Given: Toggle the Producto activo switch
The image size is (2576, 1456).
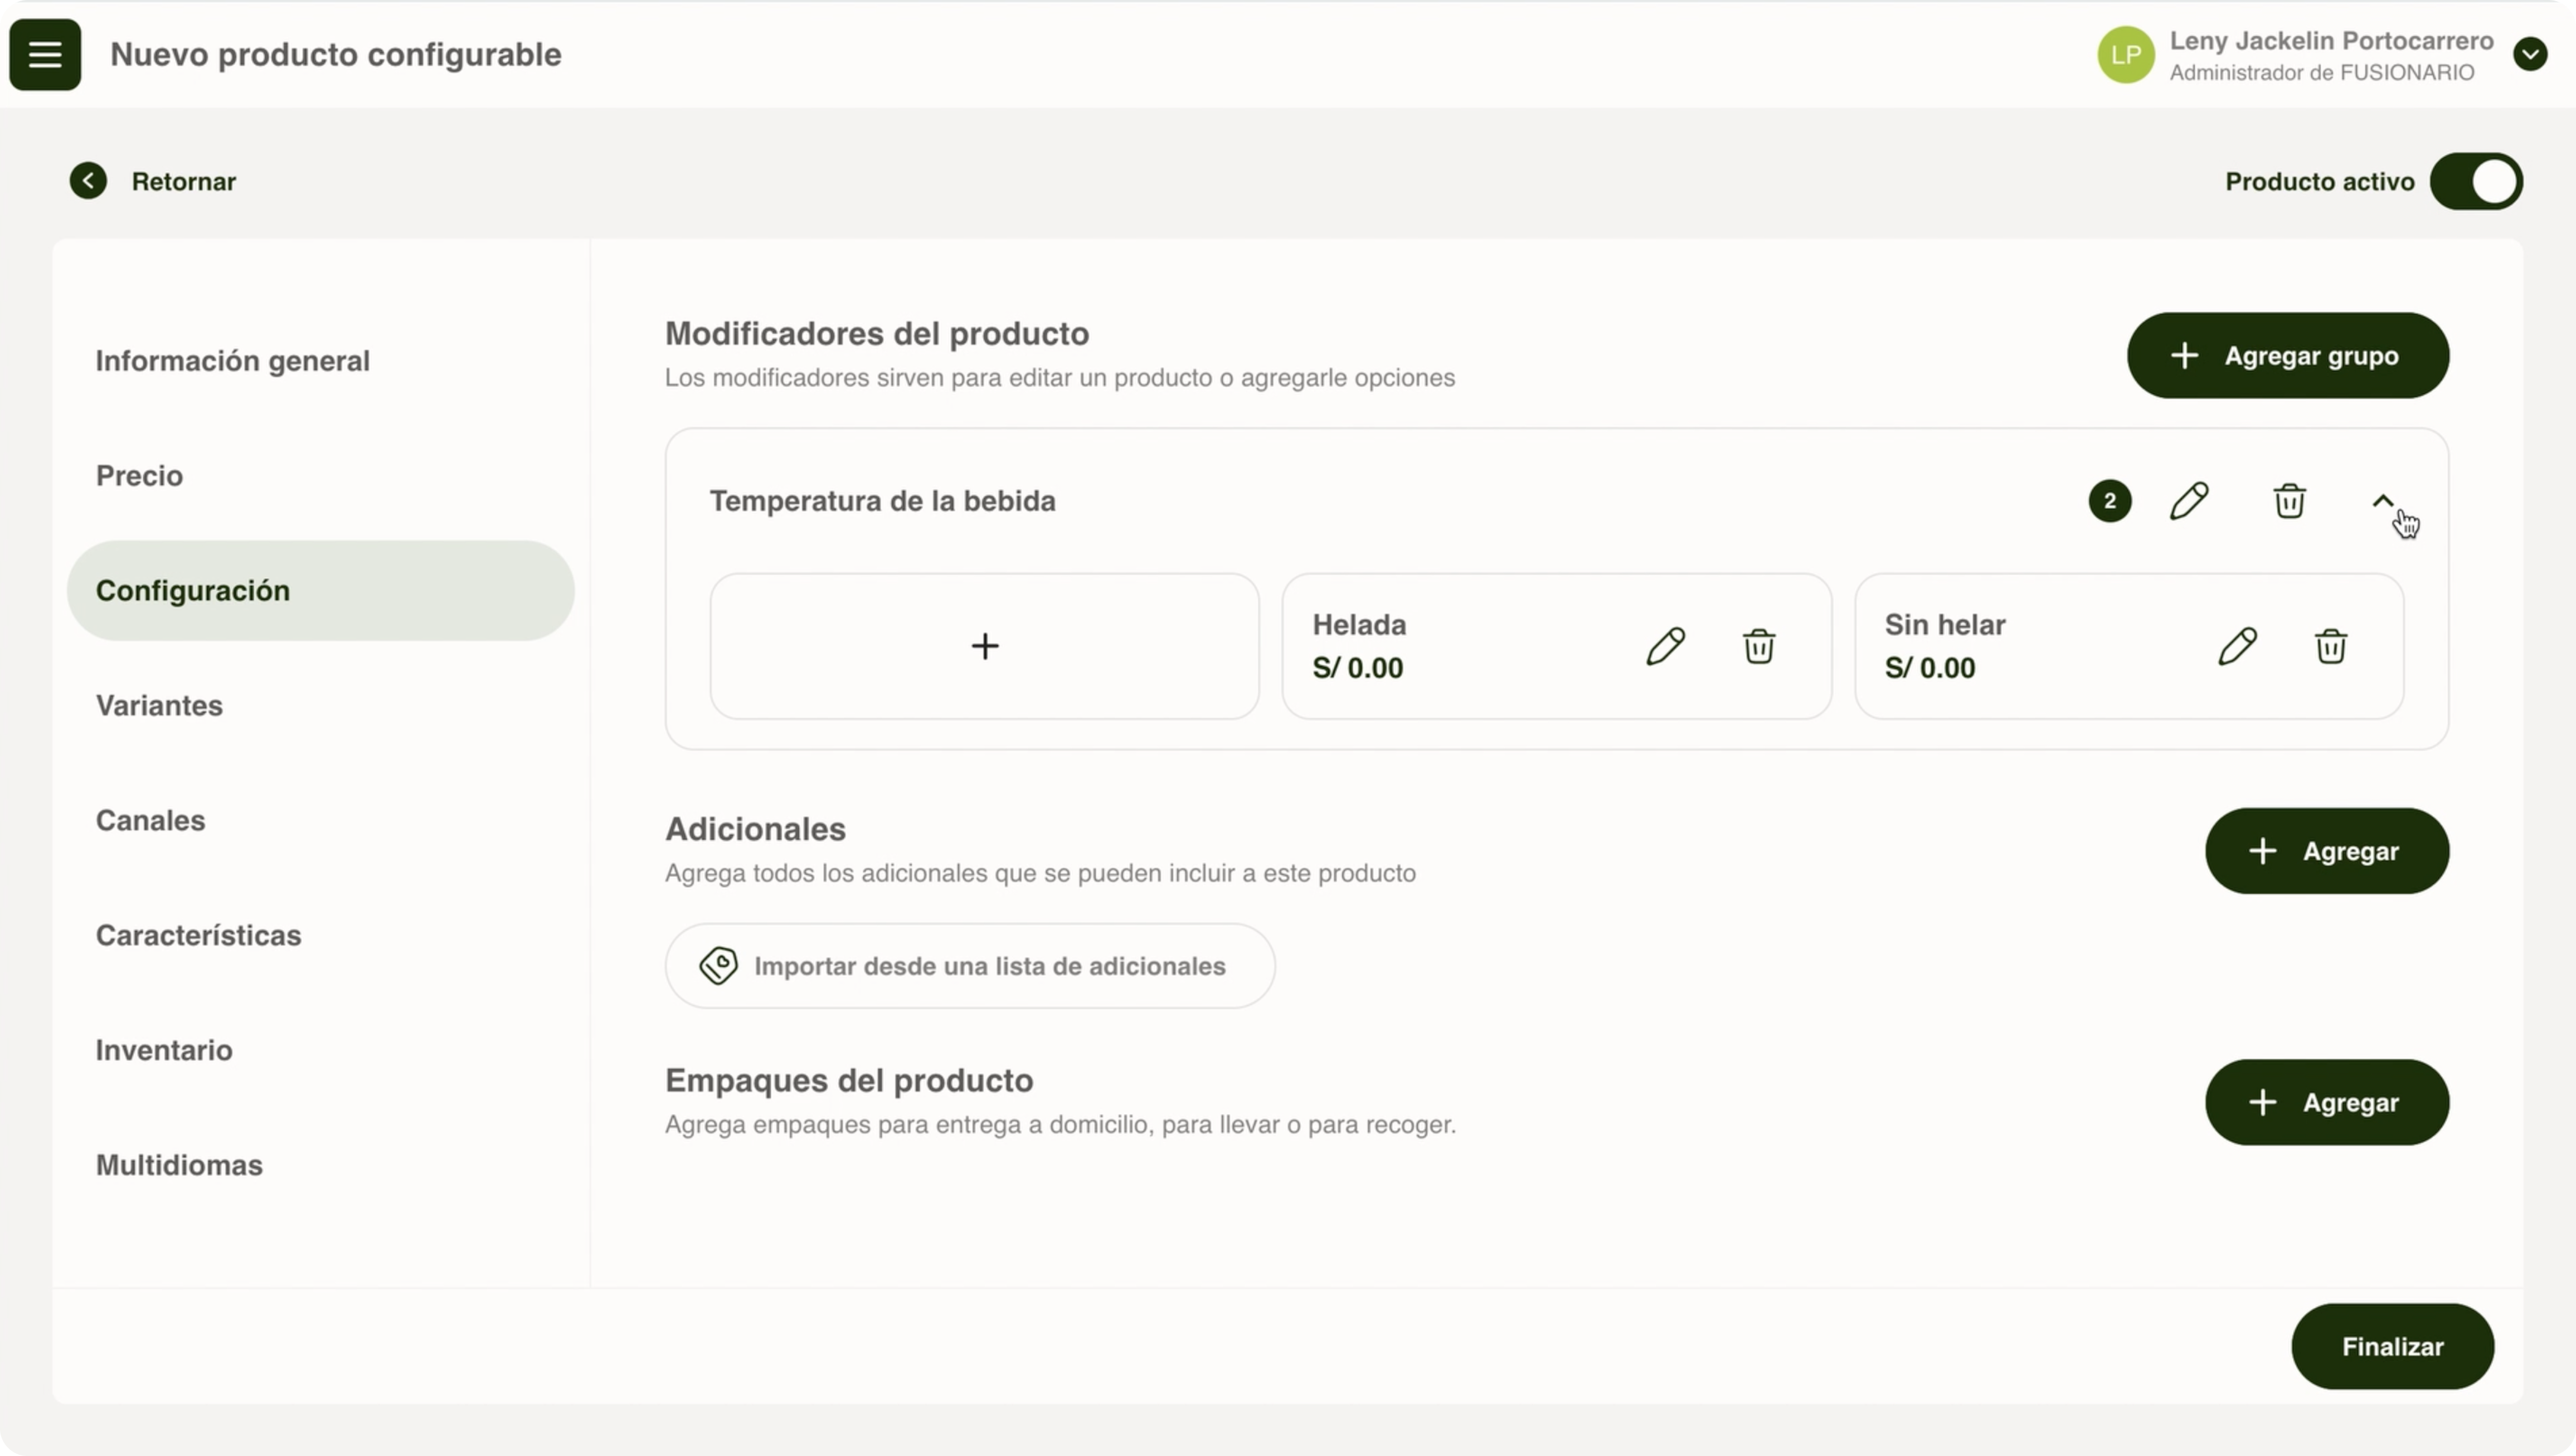Looking at the screenshot, I should click(2476, 181).
